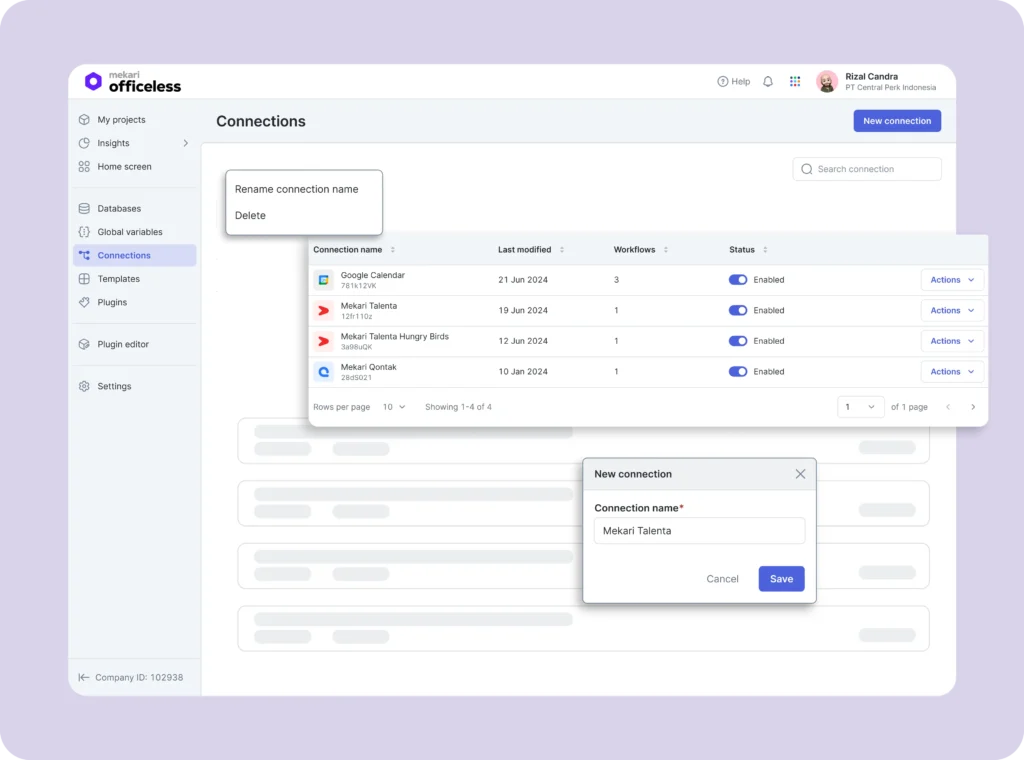Close the New connection dialog
Image resolution: width=1024 pixels, height=760 pixels.
tap(800, 474)
